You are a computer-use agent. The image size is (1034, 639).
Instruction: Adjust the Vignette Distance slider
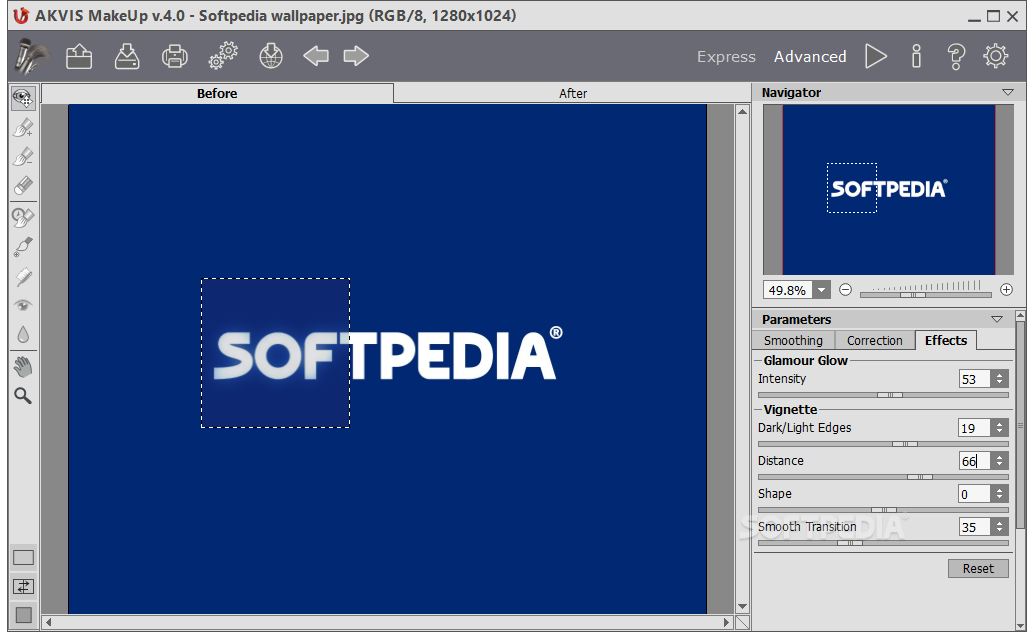coord(883,477)
